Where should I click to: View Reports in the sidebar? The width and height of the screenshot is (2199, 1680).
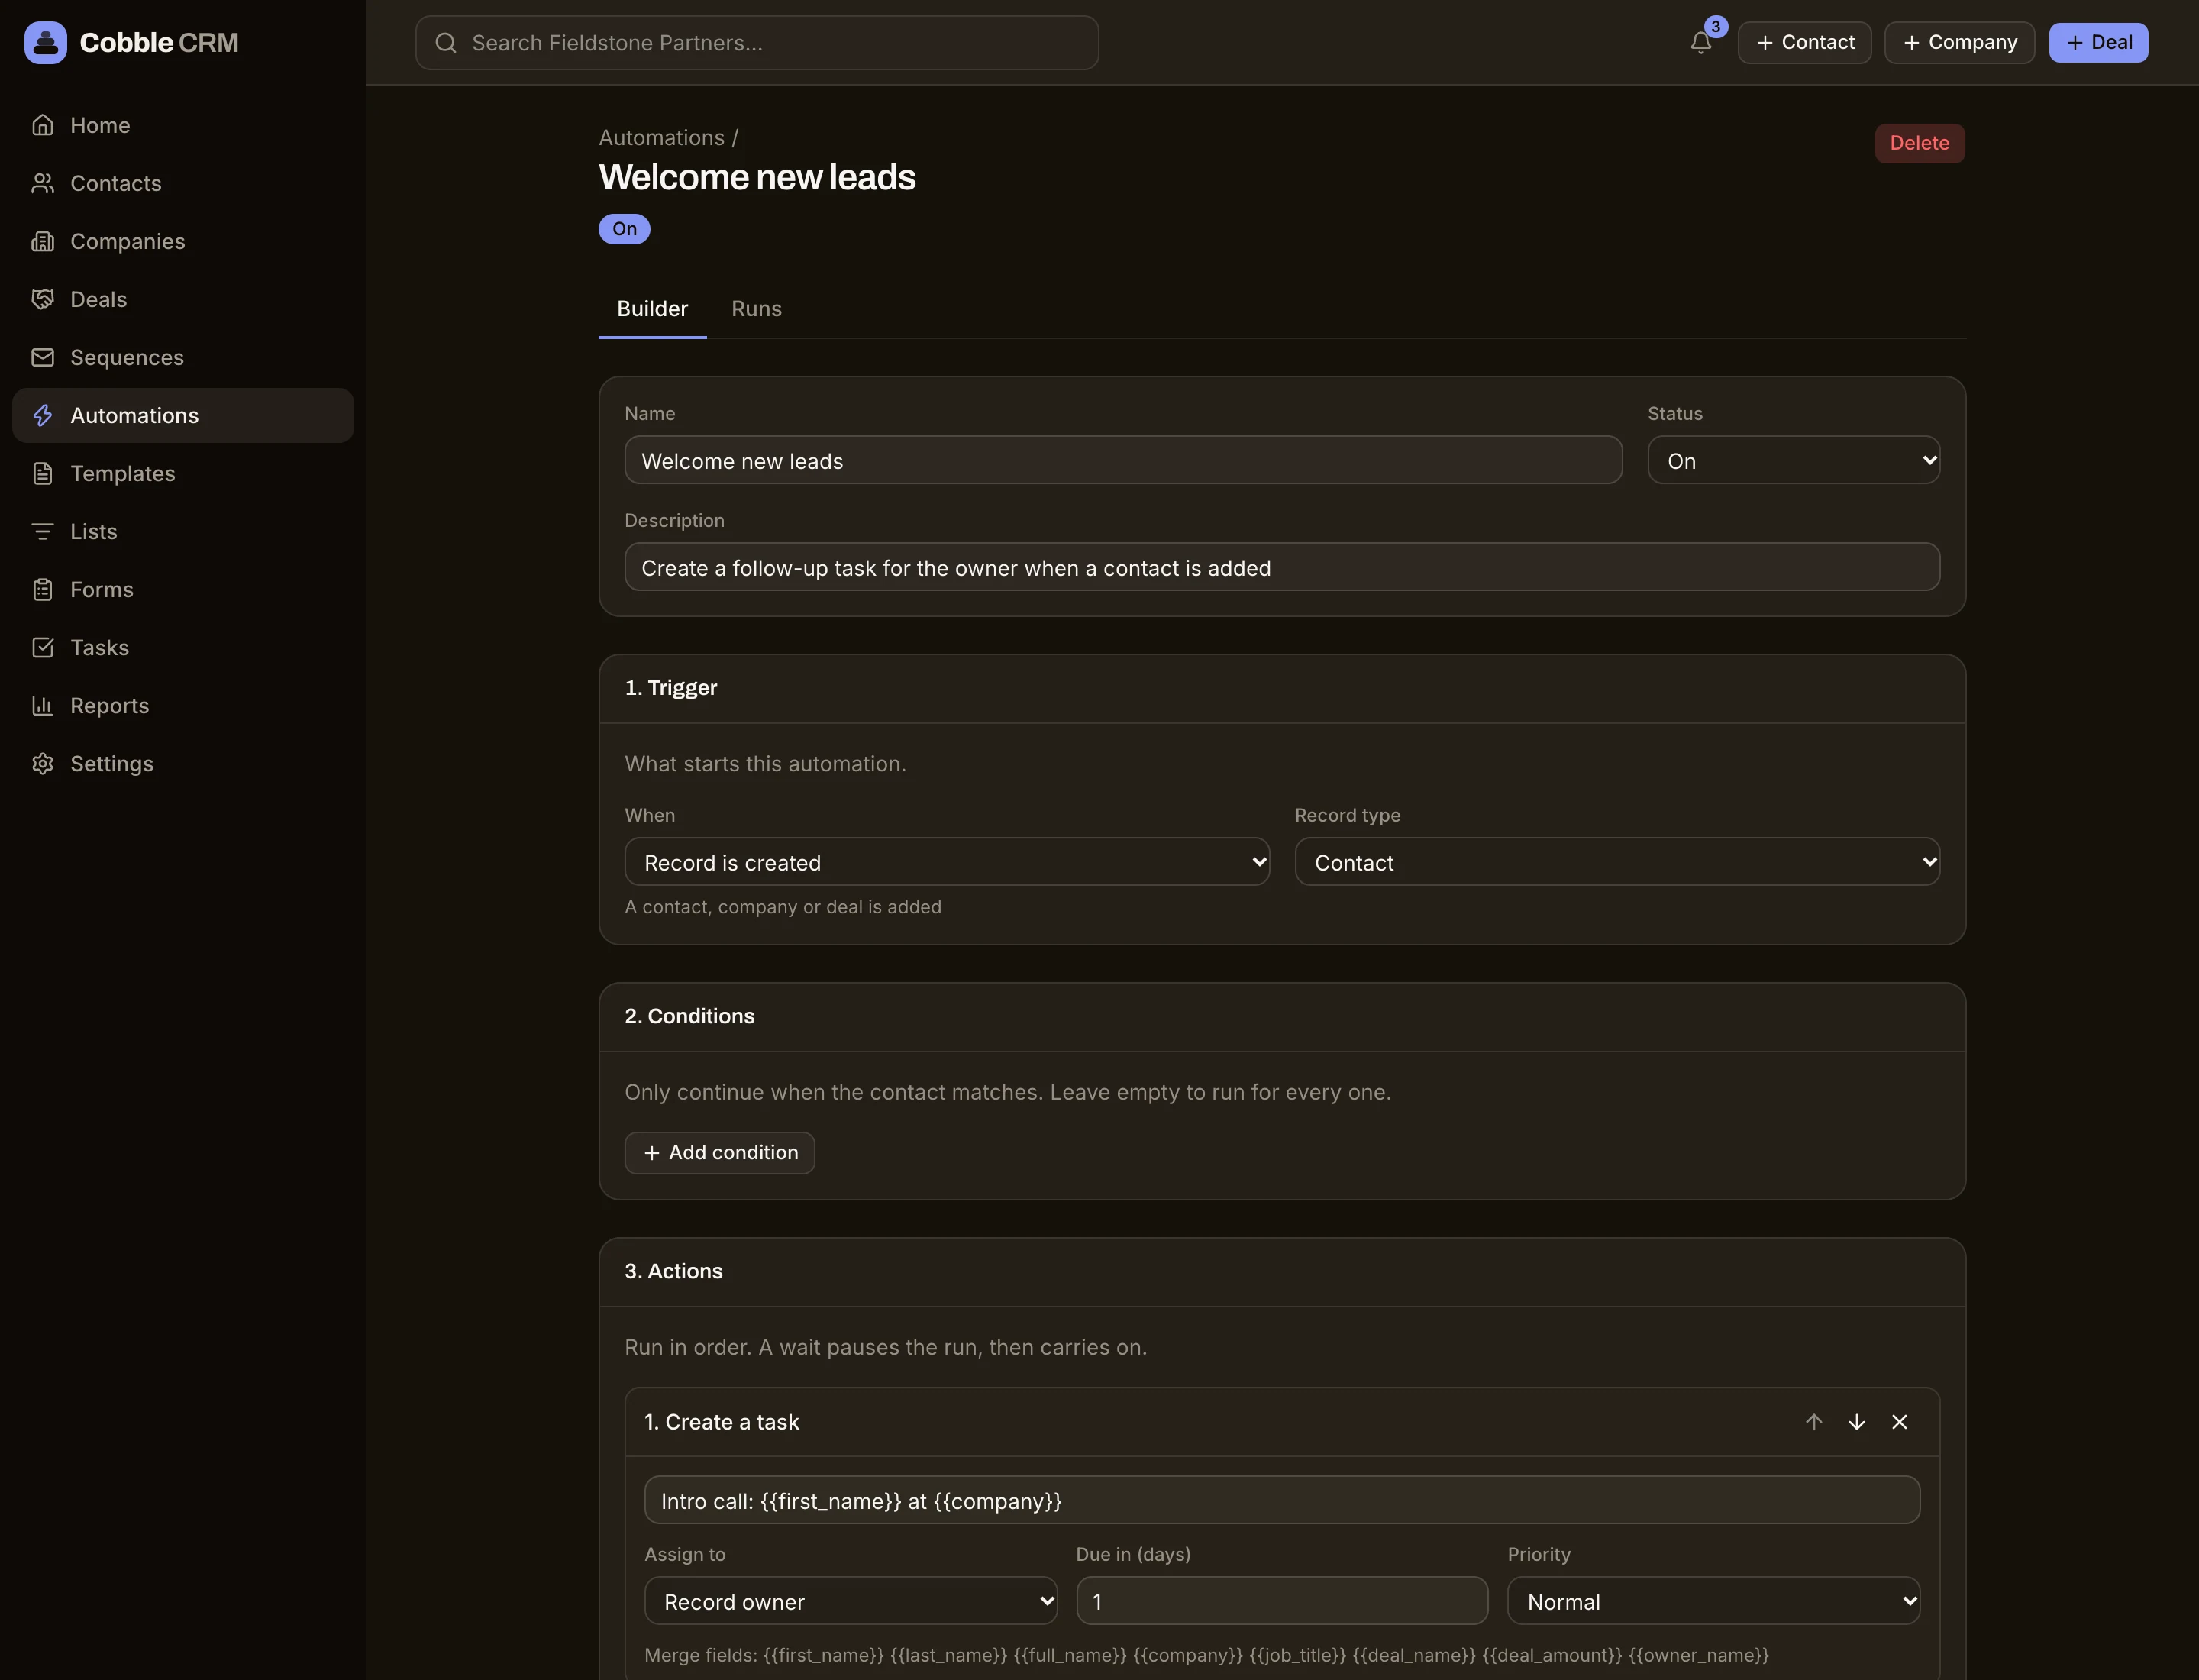click(183, 705)
